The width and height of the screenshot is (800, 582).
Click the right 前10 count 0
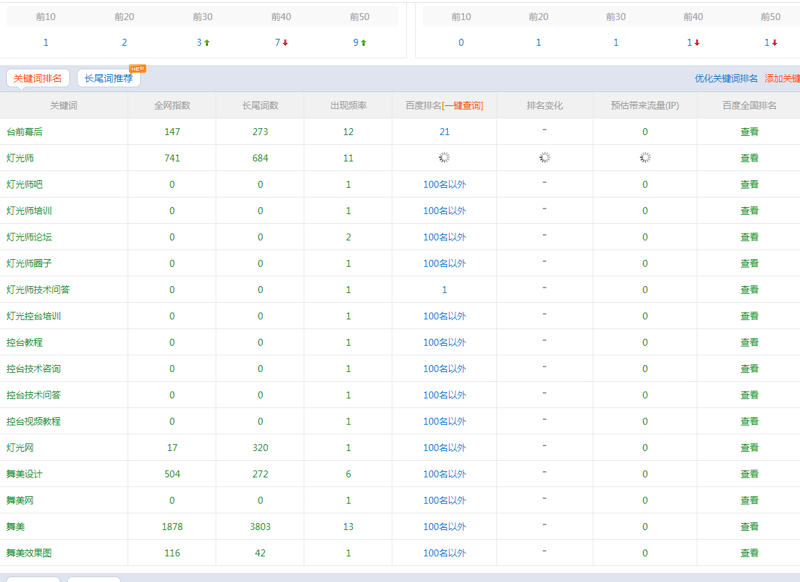[461, 42]
